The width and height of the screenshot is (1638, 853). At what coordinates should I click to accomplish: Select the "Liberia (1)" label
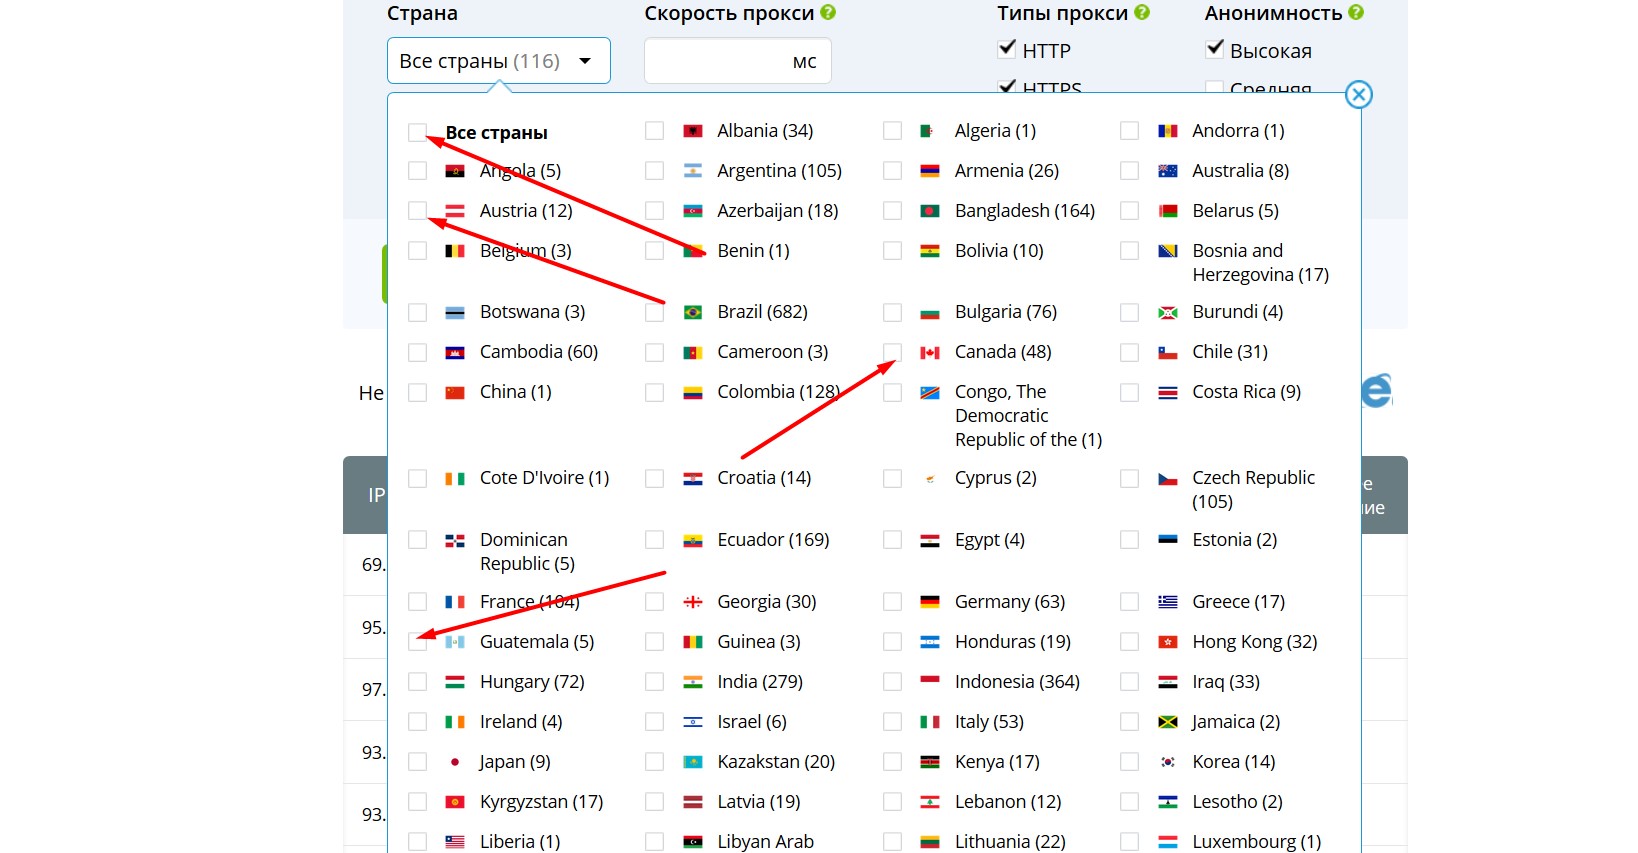pos(520,842)
